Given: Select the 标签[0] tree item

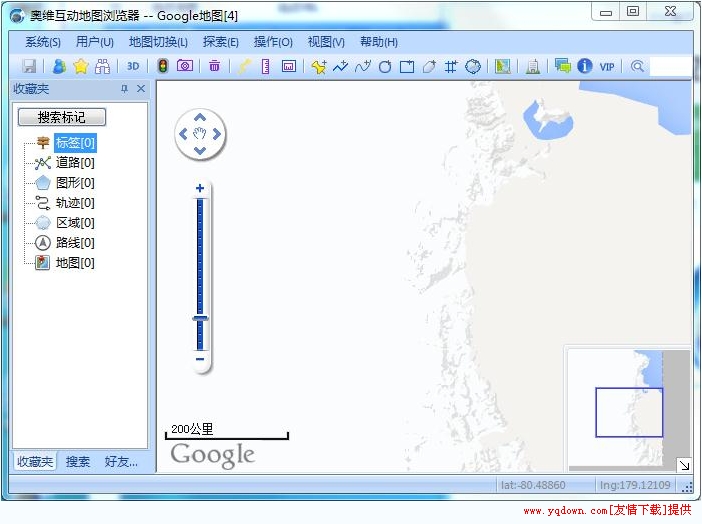Looking at the screenshot, I should pos(75,143).
